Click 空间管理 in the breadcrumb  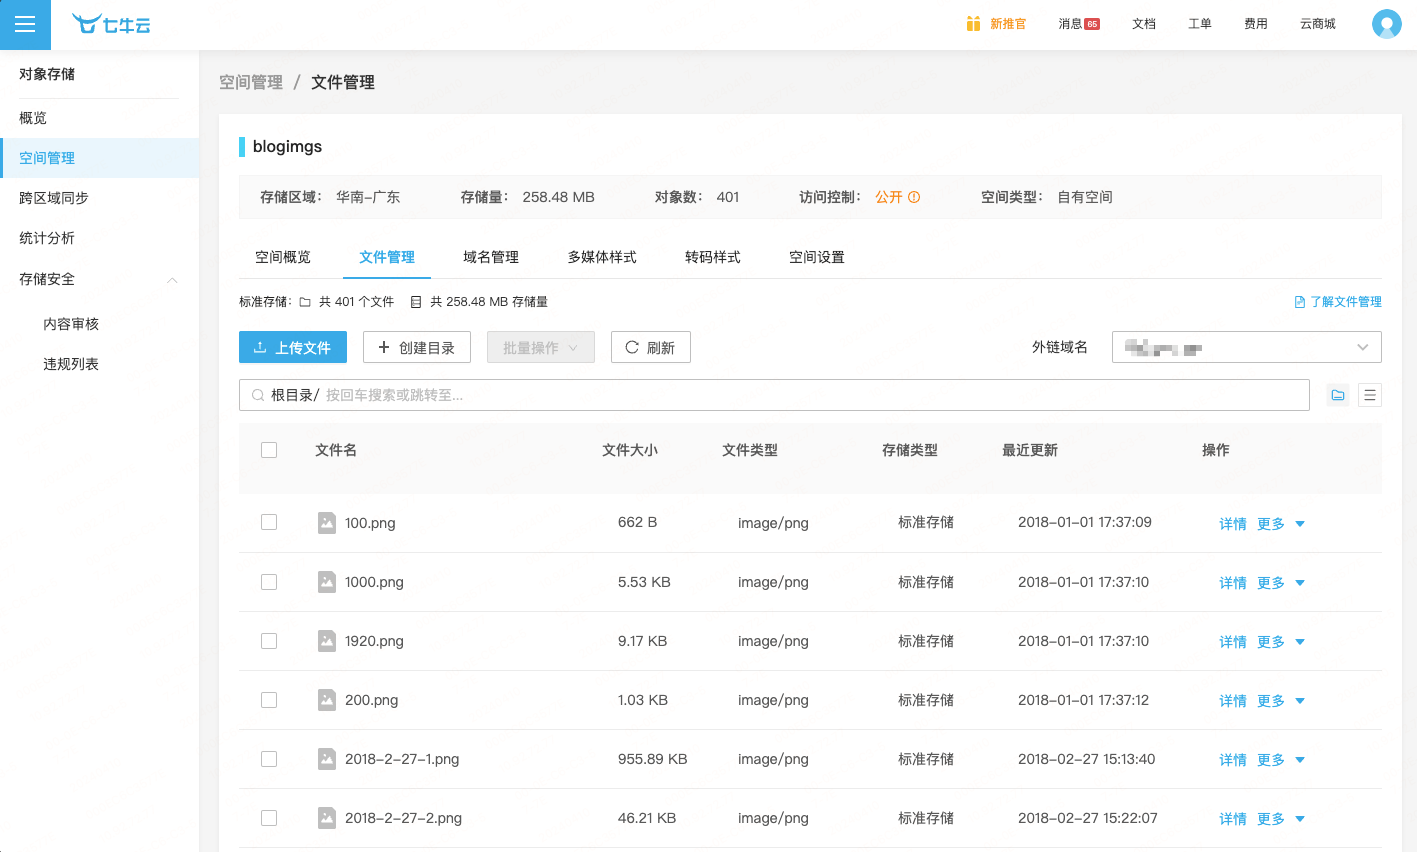click(x=251, y=82)
